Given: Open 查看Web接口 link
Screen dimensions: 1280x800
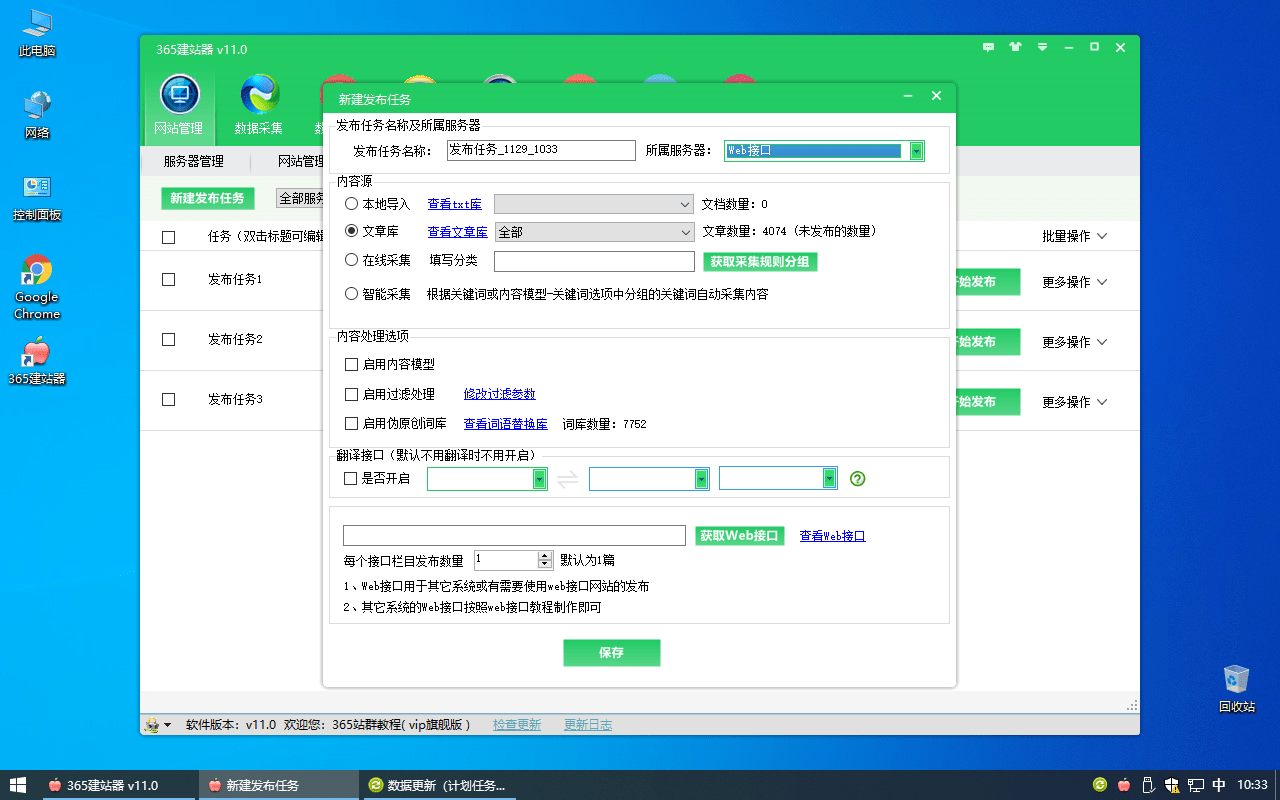Looking at the screenshot, I should 833,536.
